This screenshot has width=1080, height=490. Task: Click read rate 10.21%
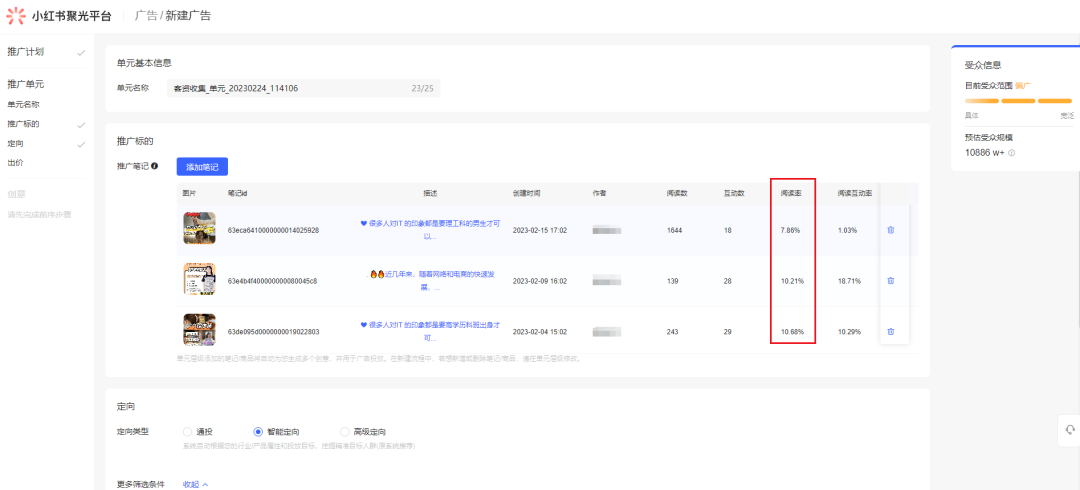tap(792, 280)
